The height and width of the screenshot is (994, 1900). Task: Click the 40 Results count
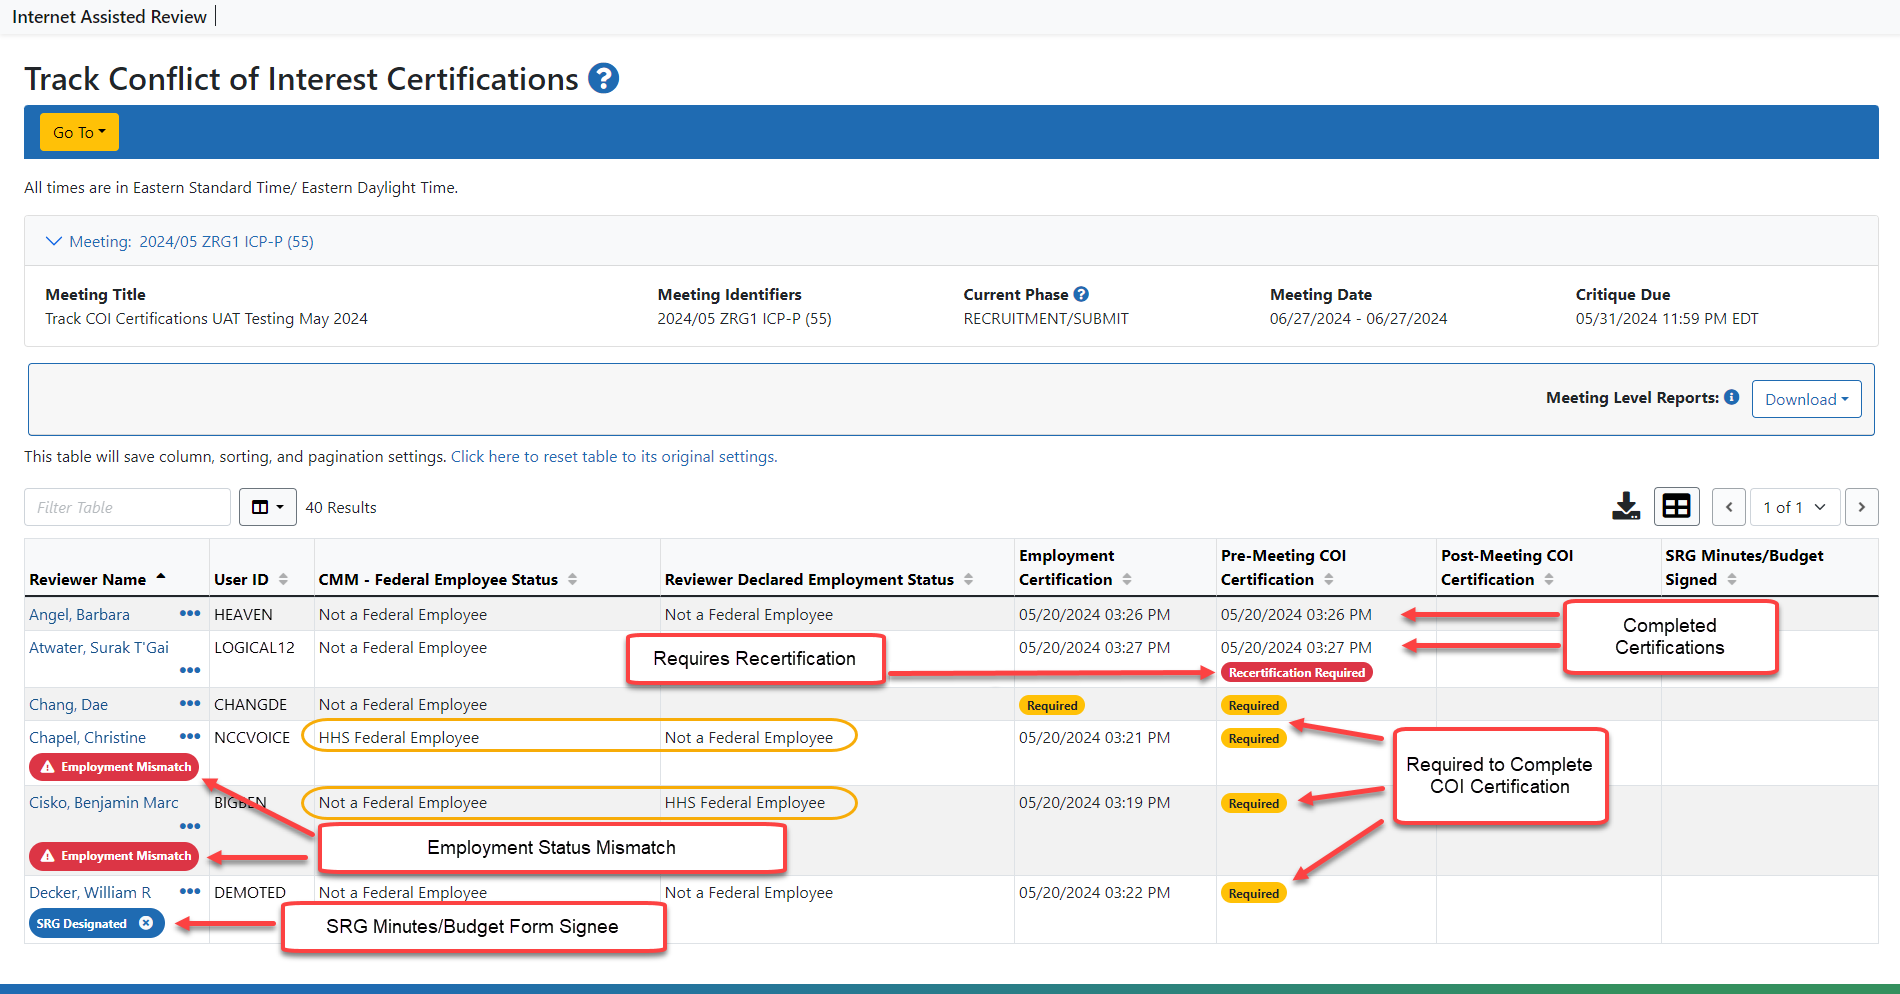point(341,507)
